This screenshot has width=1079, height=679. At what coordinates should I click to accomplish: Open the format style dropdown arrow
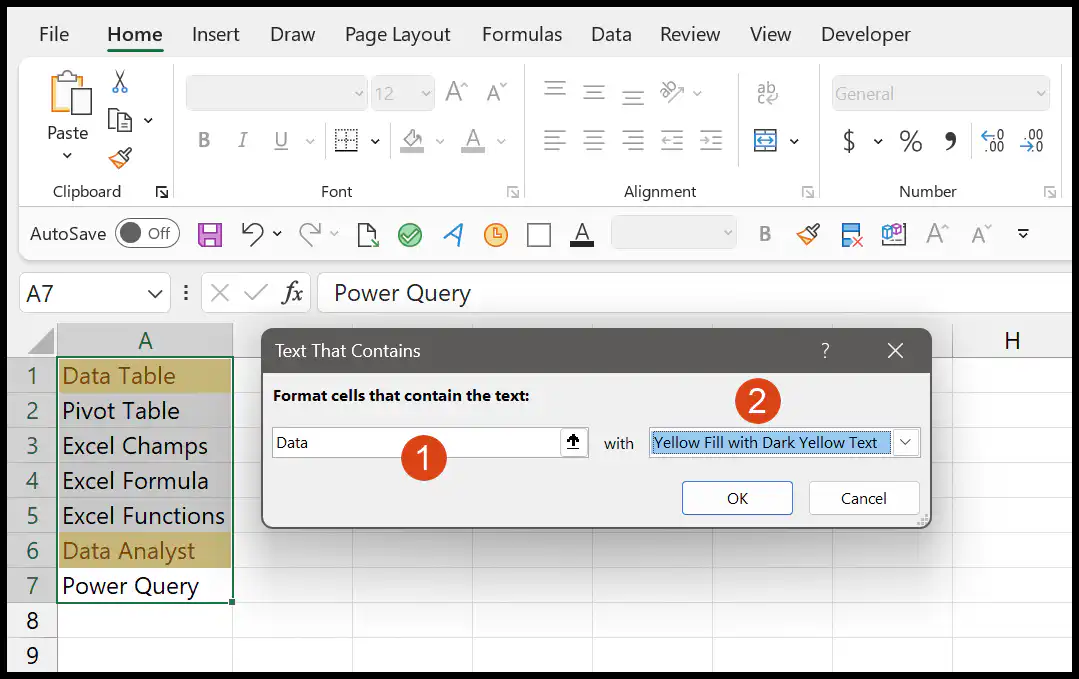click(906, 442)
